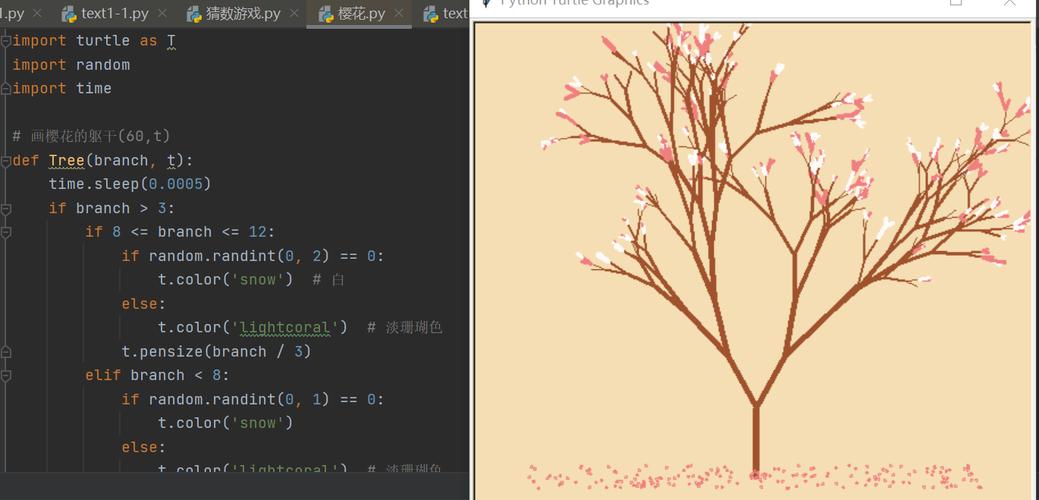The height and width of the screenshot is (500, 1039).
Task: Click the comment '# 淡珊瑚色' beside the underlined lightcoral
Action: (x=404, y=328)
